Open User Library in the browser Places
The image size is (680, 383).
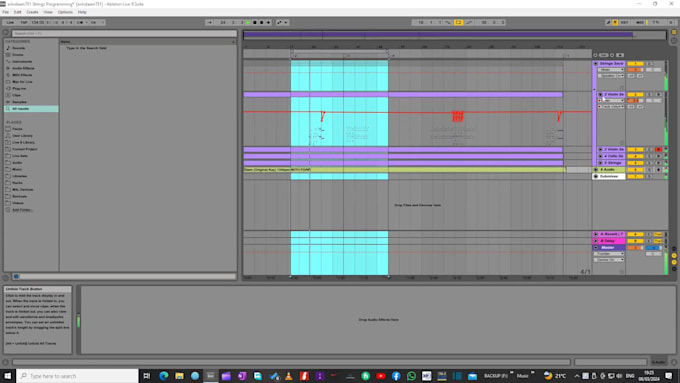pyautogui.click(x=22, y=136)
